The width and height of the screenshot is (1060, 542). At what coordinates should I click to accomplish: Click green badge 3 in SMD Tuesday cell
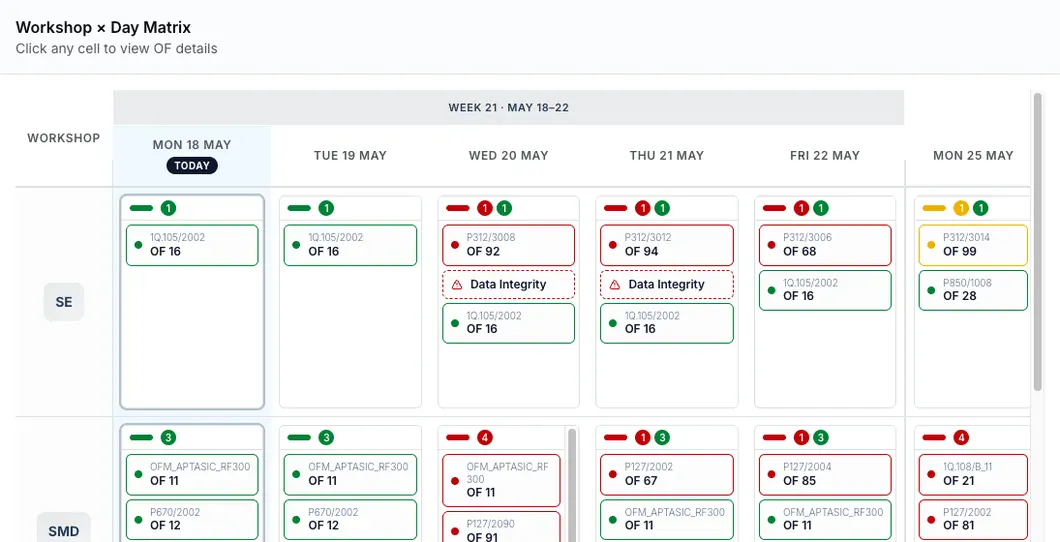[327, 437]
